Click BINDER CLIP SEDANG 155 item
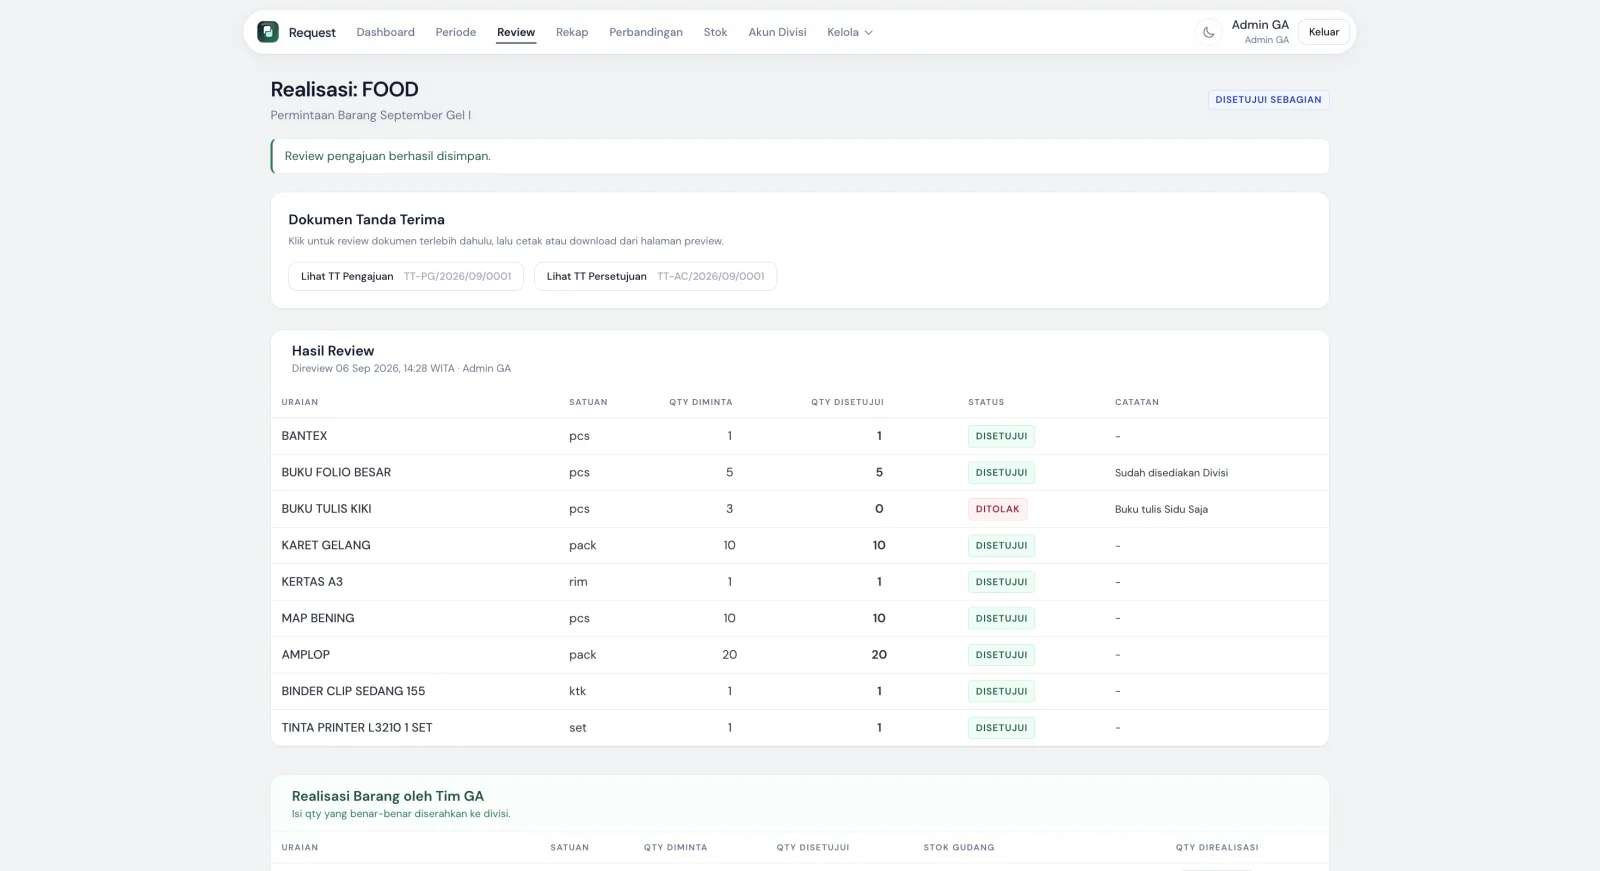 353,691
